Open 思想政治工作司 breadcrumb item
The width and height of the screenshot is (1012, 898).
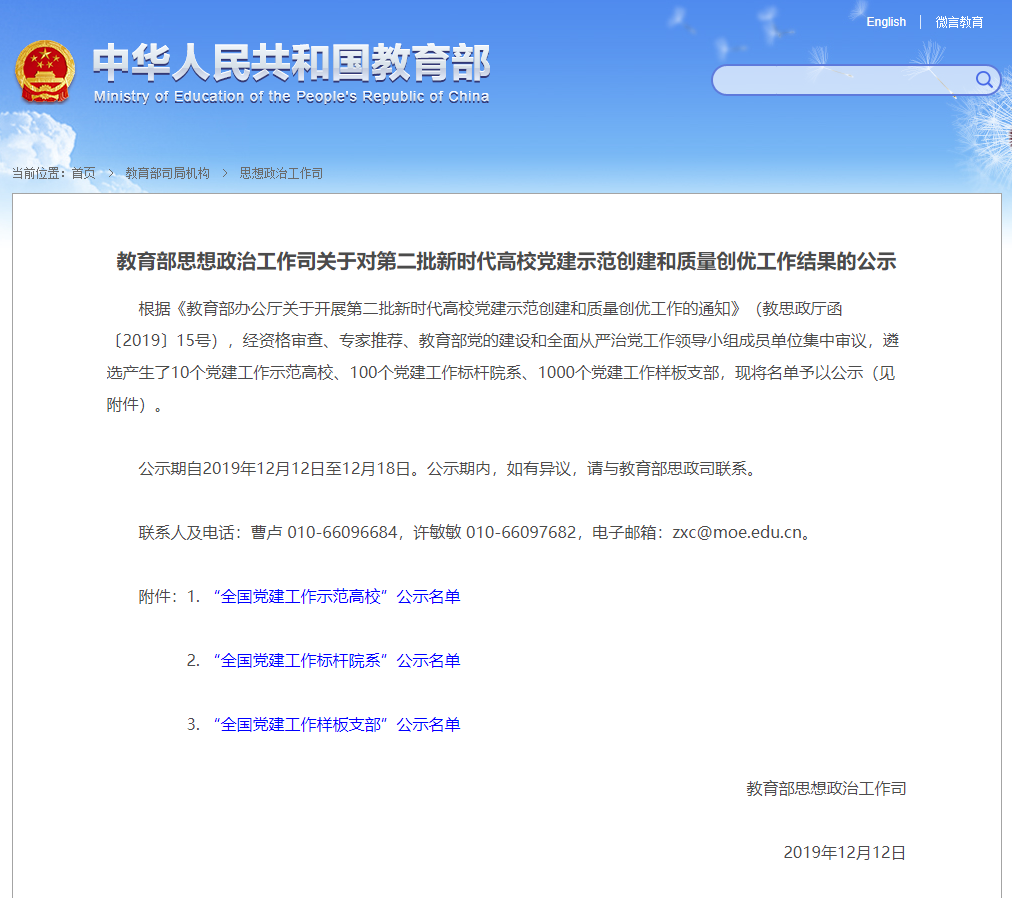point(281,173)
